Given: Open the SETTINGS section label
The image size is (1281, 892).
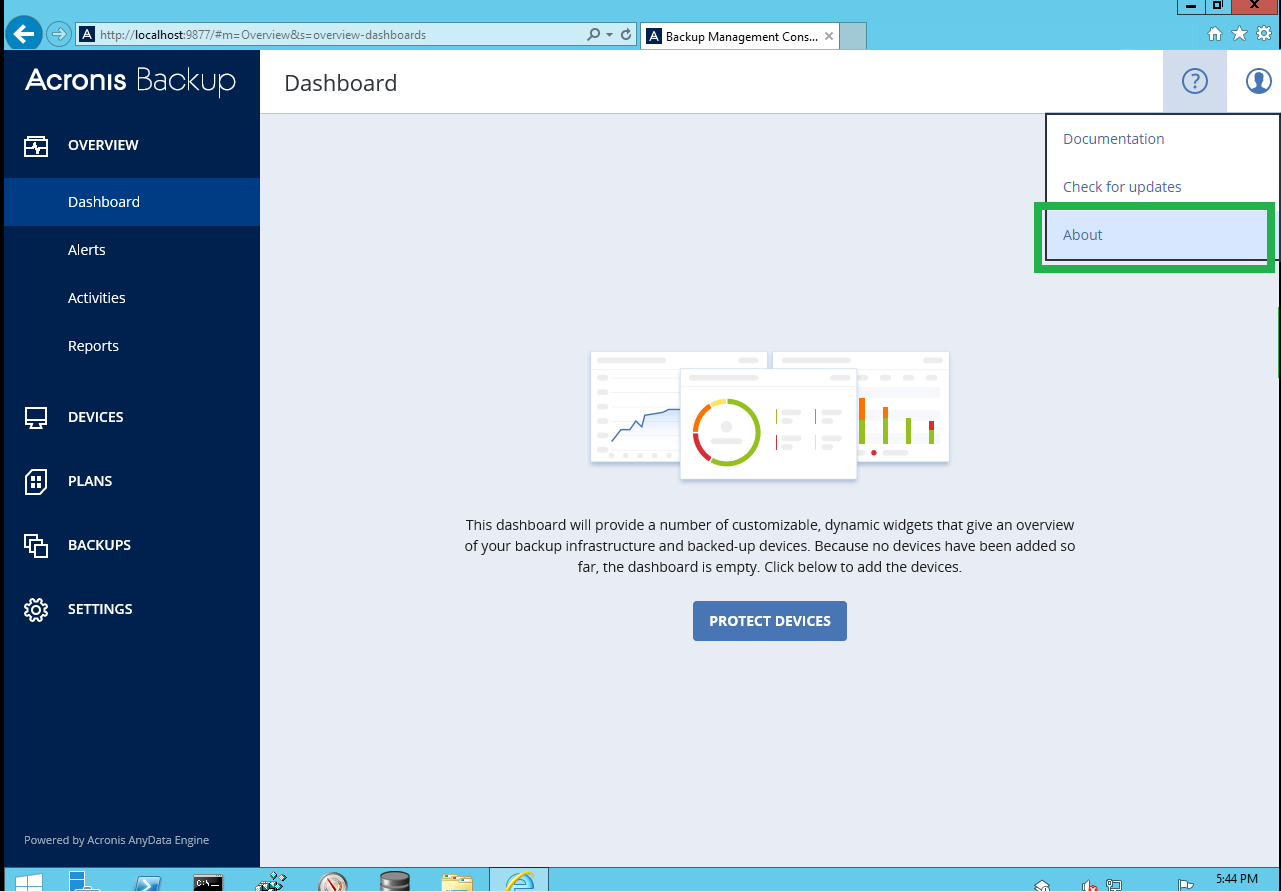Looking at the screenshot, I should pyautogui.click(x=100, y=609).
